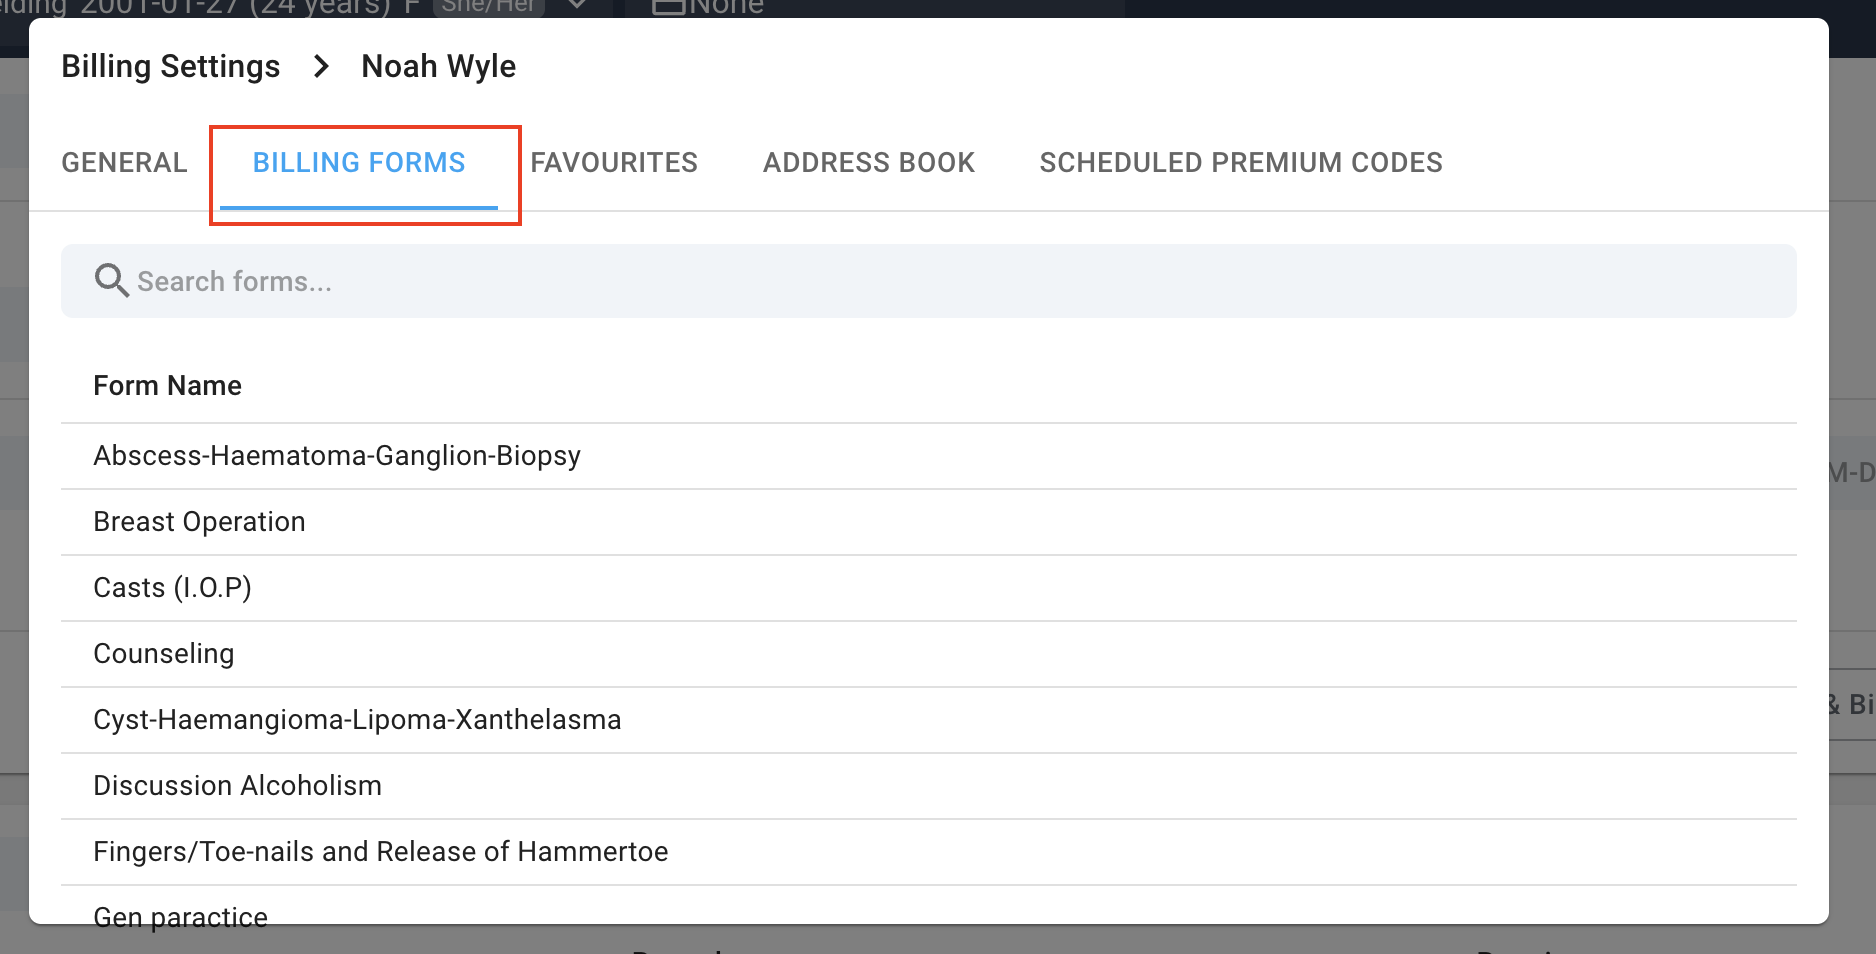The width and height of the screenshot is (1876, 954).
Task: Open the FAVOURITES tab
Action: [x=614, y=162]
